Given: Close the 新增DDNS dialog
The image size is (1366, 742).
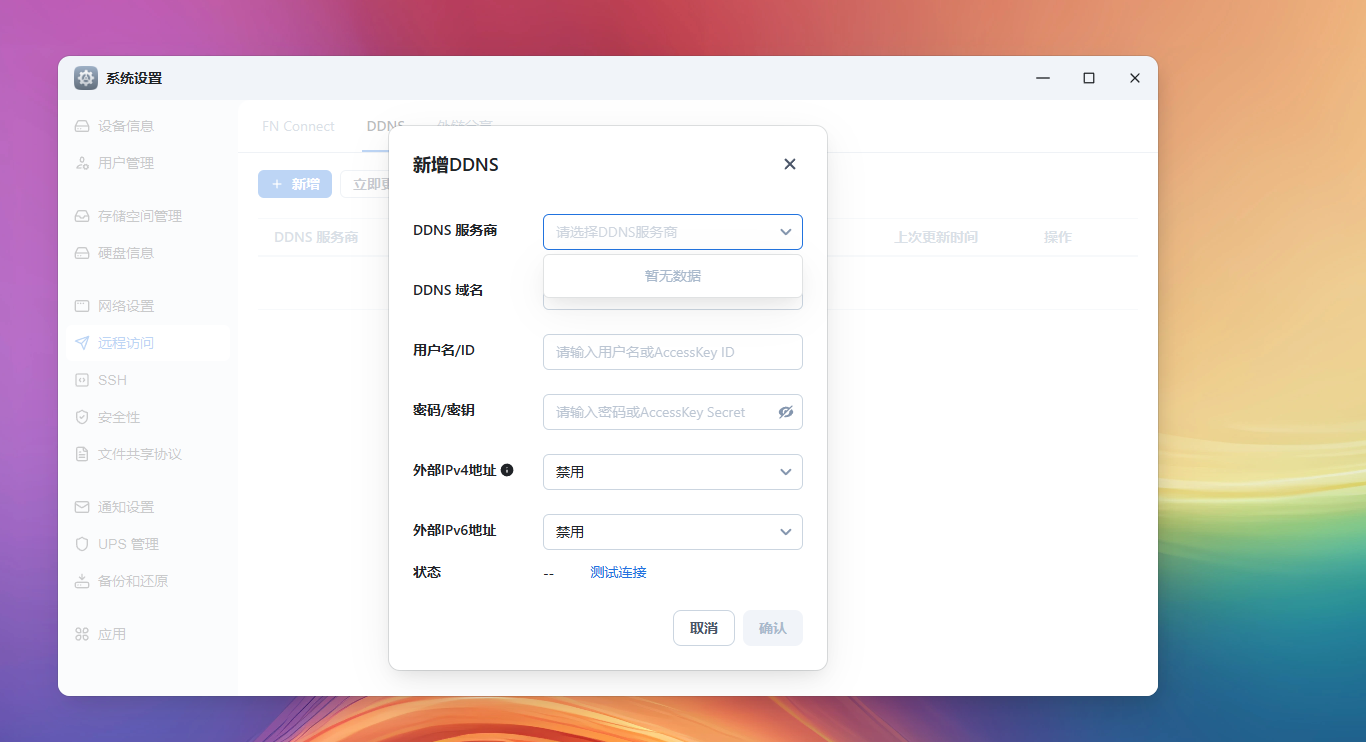Looking at the screenshot, I should pos(790,164).
